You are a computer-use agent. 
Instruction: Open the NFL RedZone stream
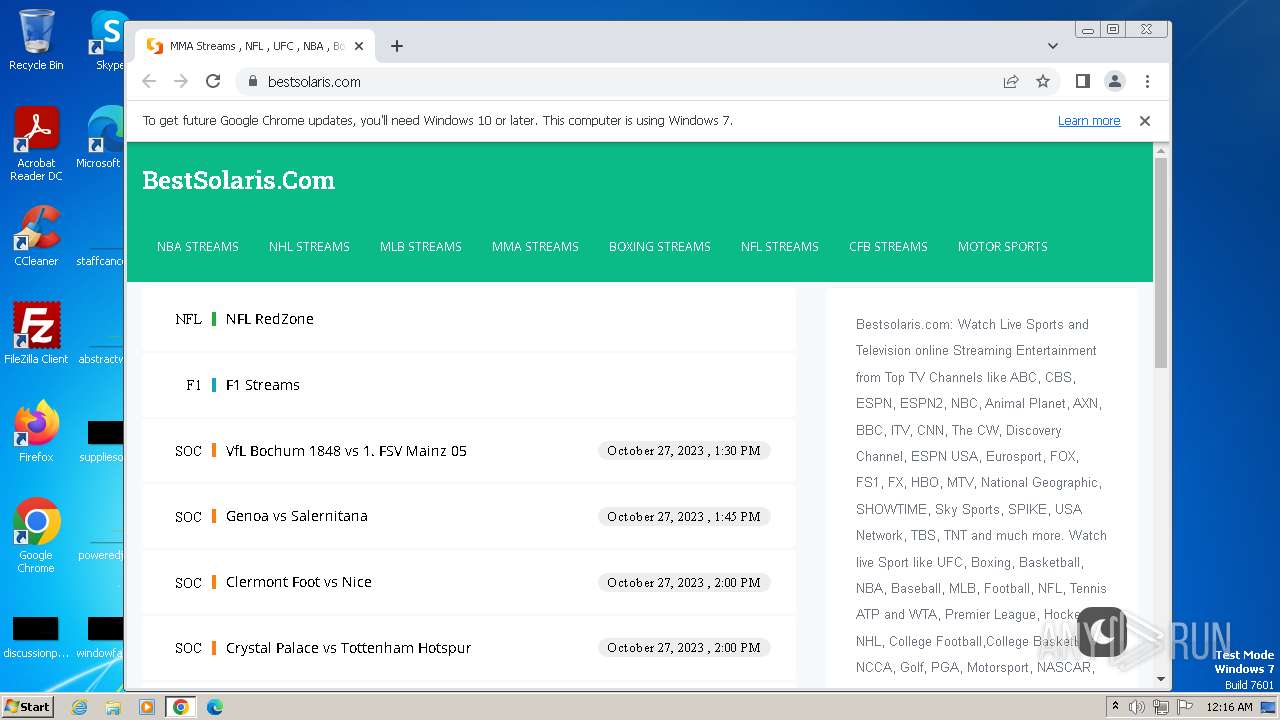(270, 319)
